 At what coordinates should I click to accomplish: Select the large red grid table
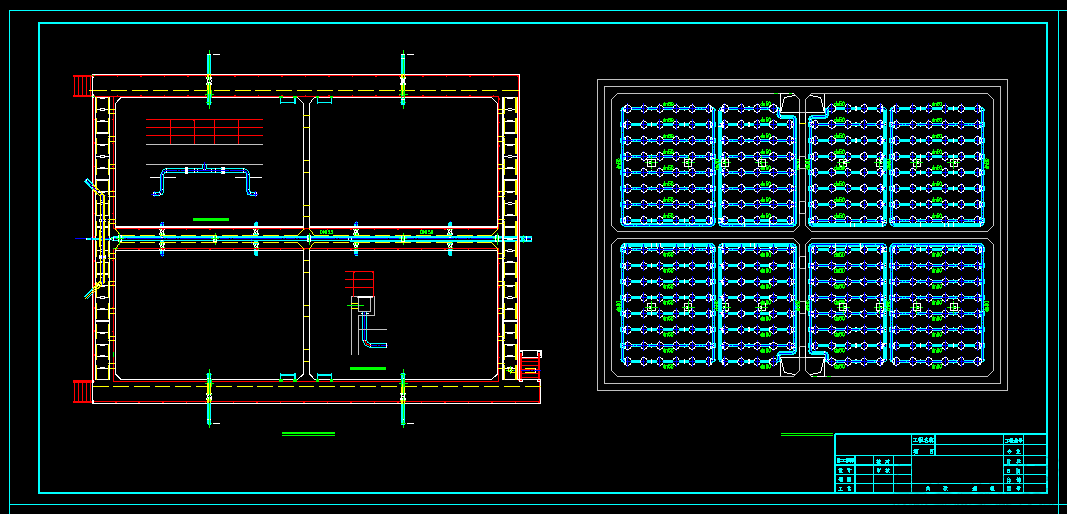[x=204, y=131]
